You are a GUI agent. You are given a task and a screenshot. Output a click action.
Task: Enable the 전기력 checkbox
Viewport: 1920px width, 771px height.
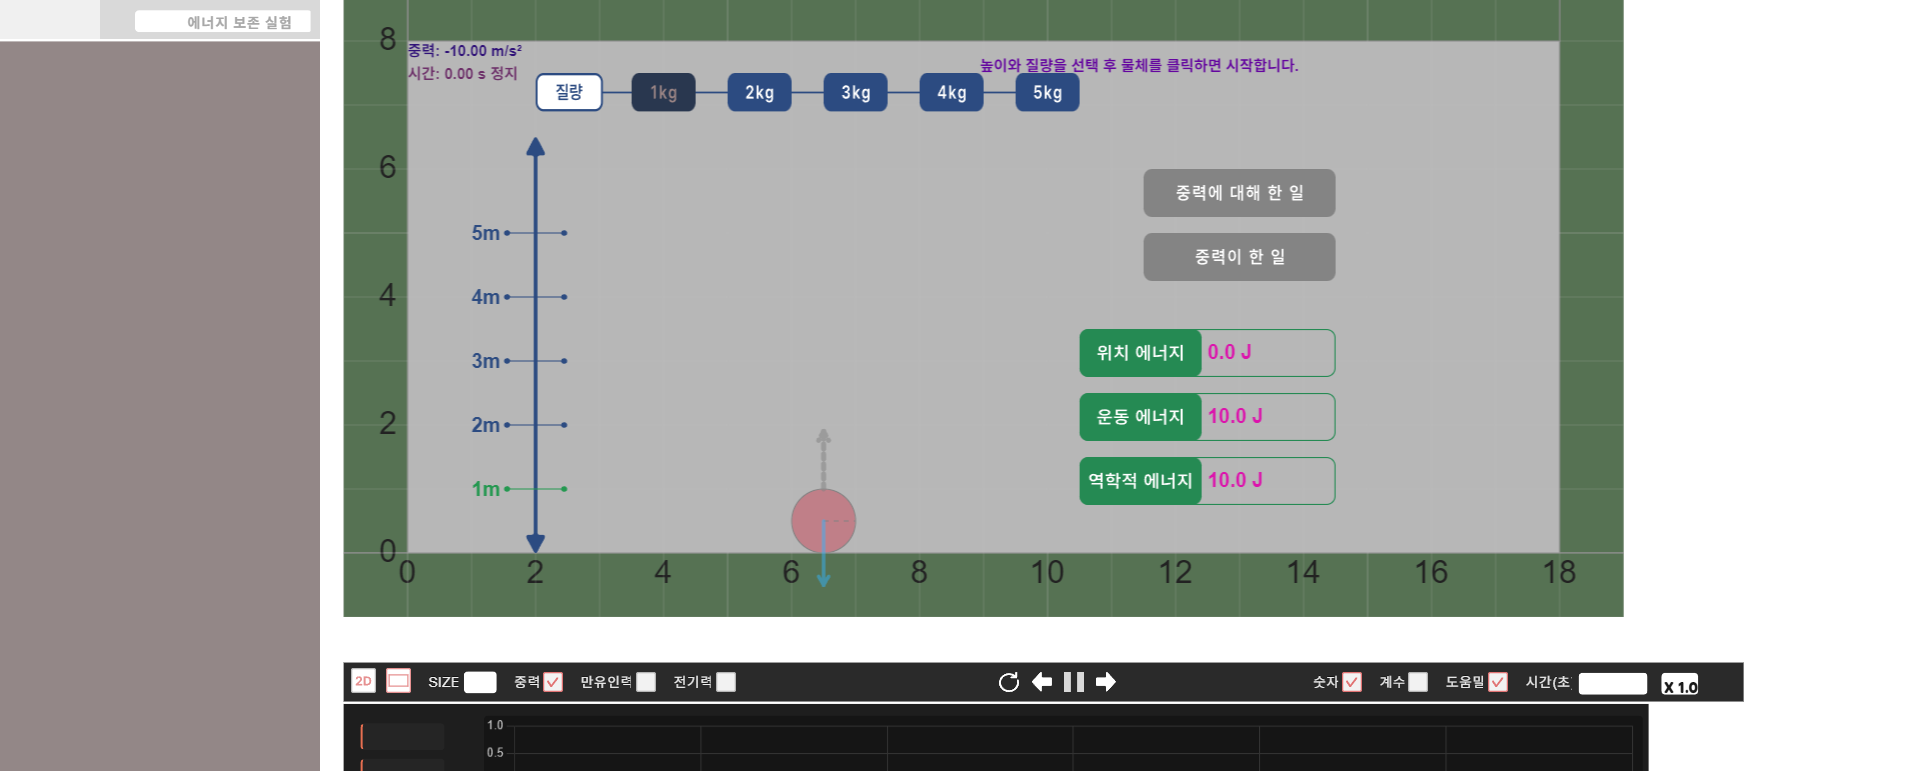click(x=726, y=682)
